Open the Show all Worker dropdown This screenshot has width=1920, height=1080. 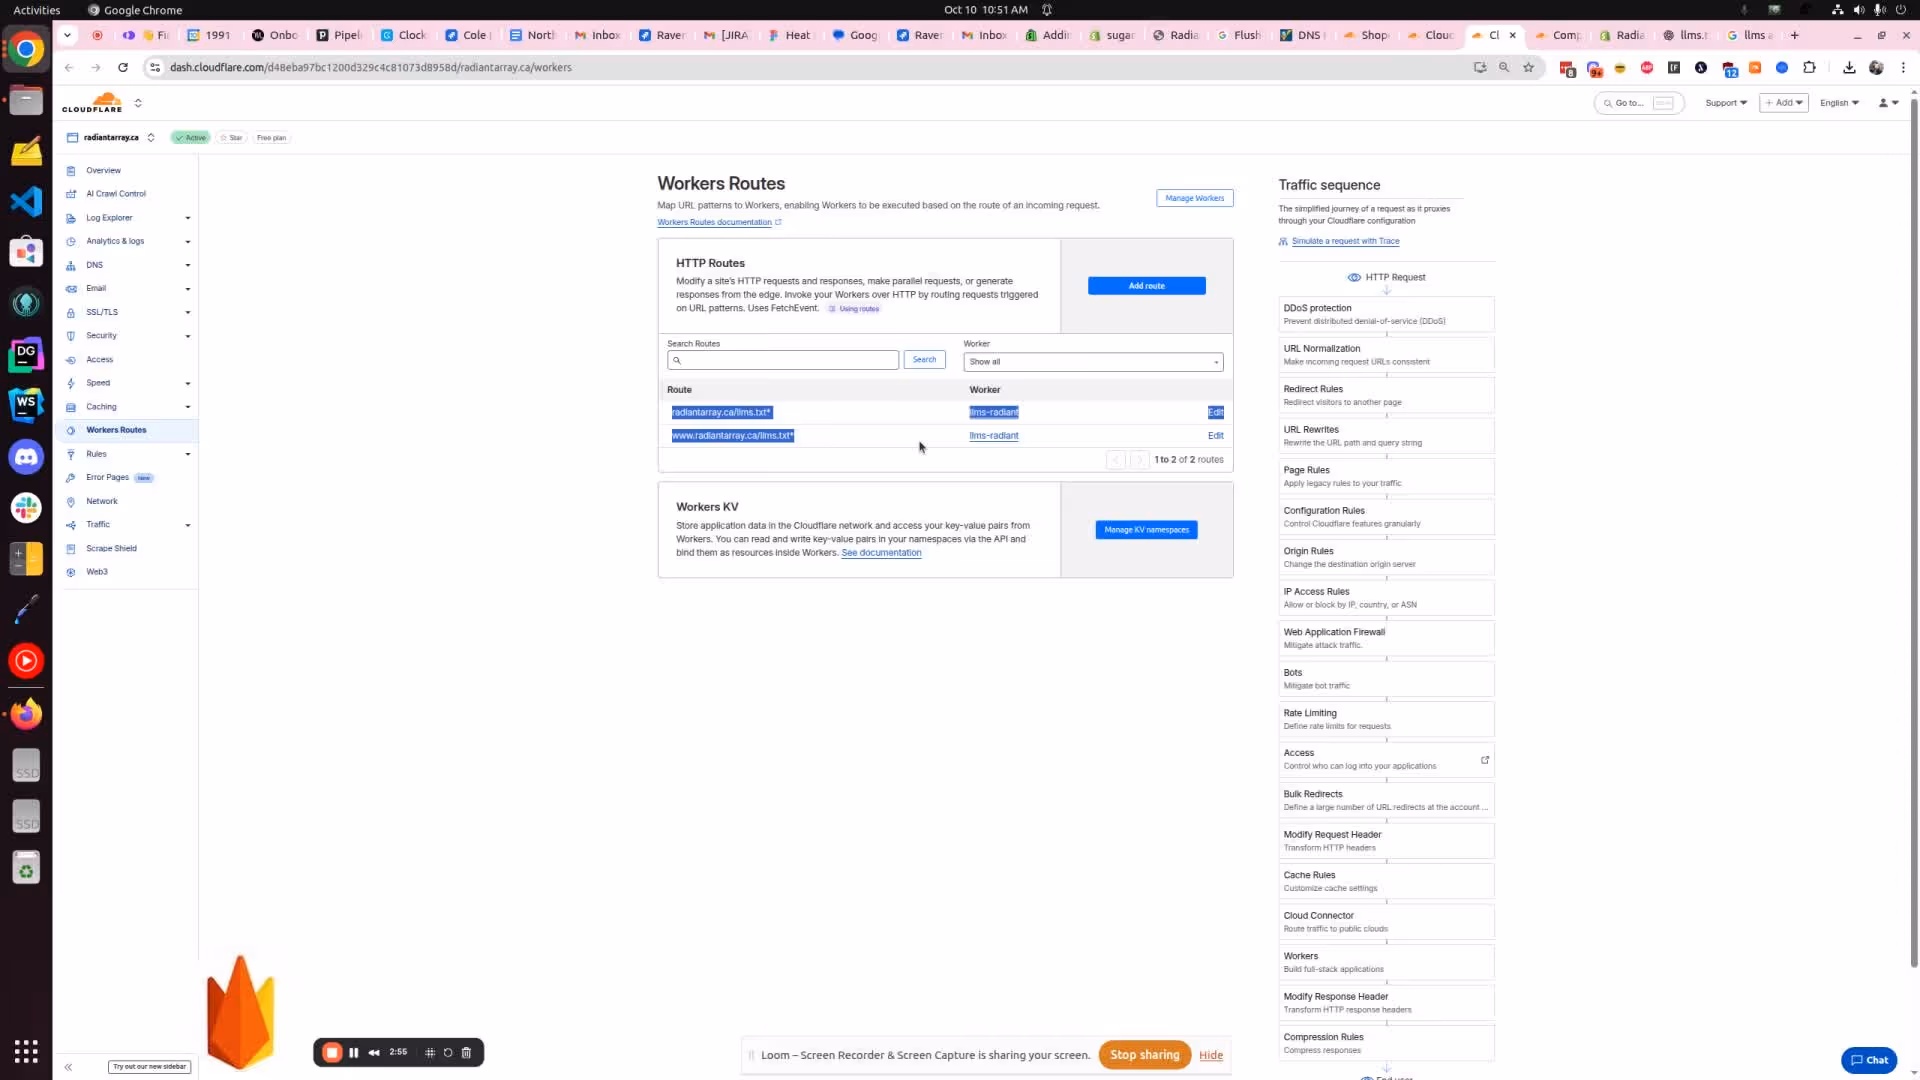tap(1092, 361)
